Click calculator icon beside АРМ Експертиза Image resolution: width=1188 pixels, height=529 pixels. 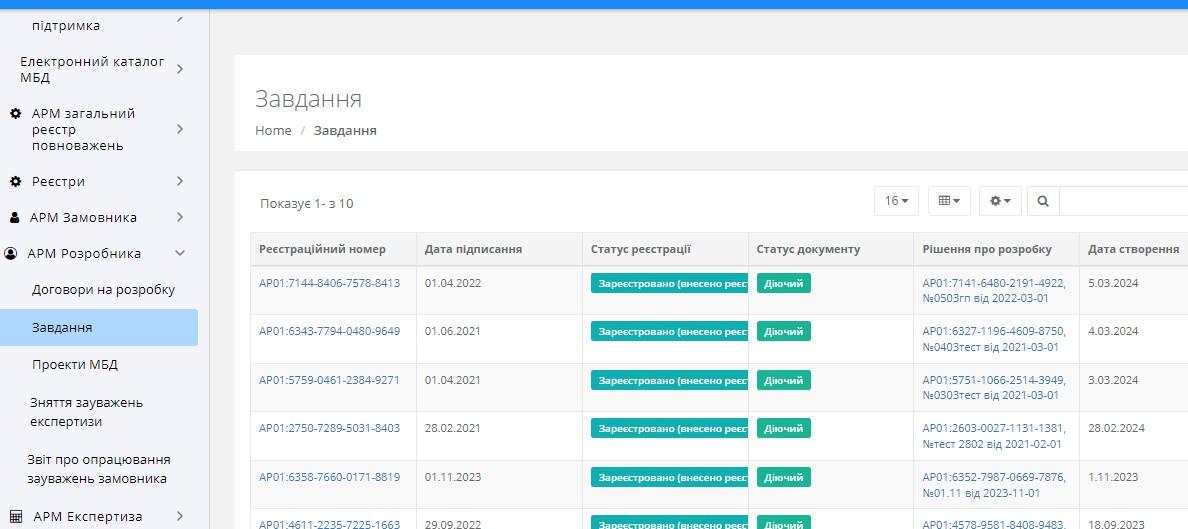coord(14,516)
